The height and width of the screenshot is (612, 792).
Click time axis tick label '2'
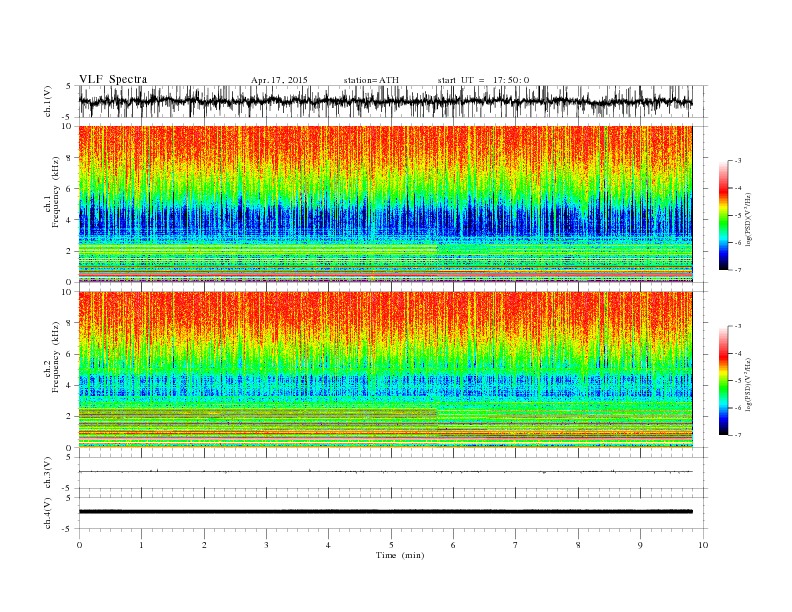click(204, 545)
